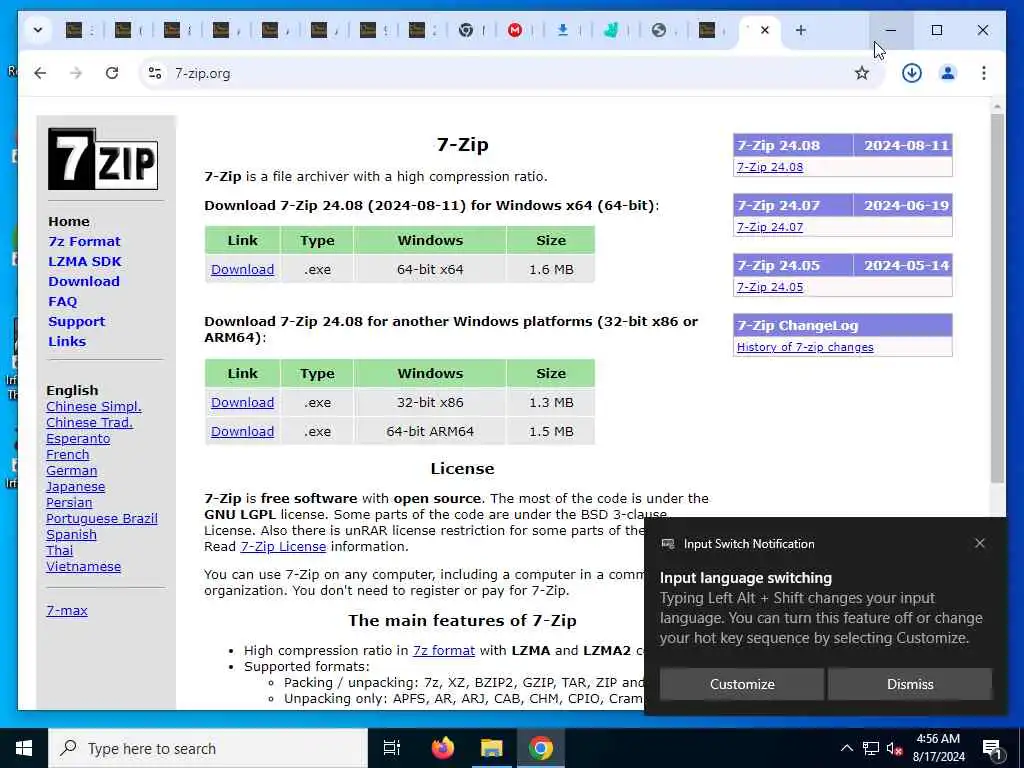Switch language to Persian
The width and height of the screenshot is (1024, 768).
69,503
